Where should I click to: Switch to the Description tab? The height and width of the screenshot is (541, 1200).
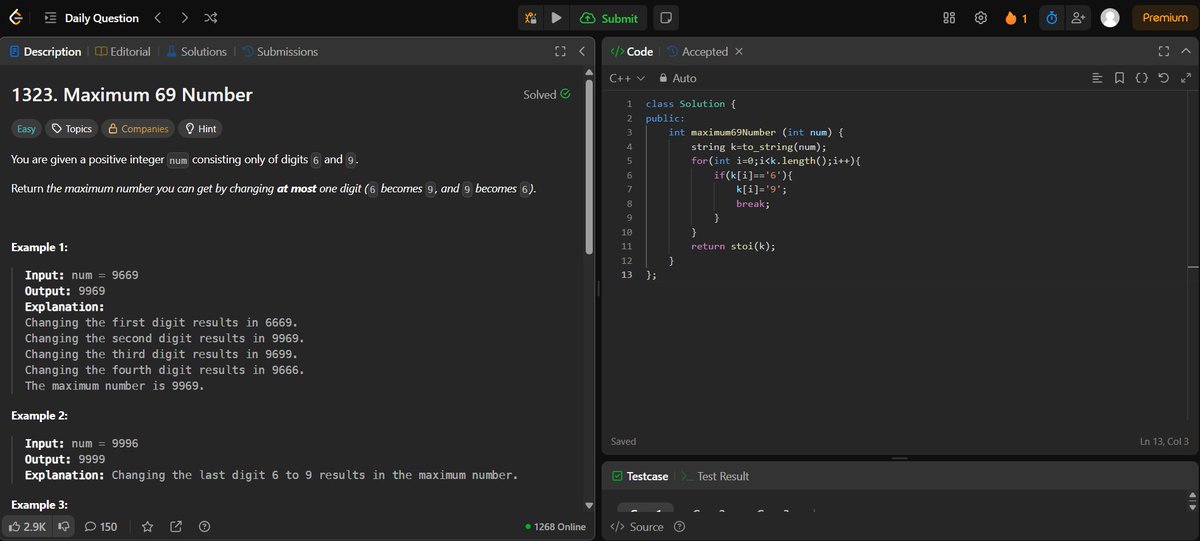point(46,51)
